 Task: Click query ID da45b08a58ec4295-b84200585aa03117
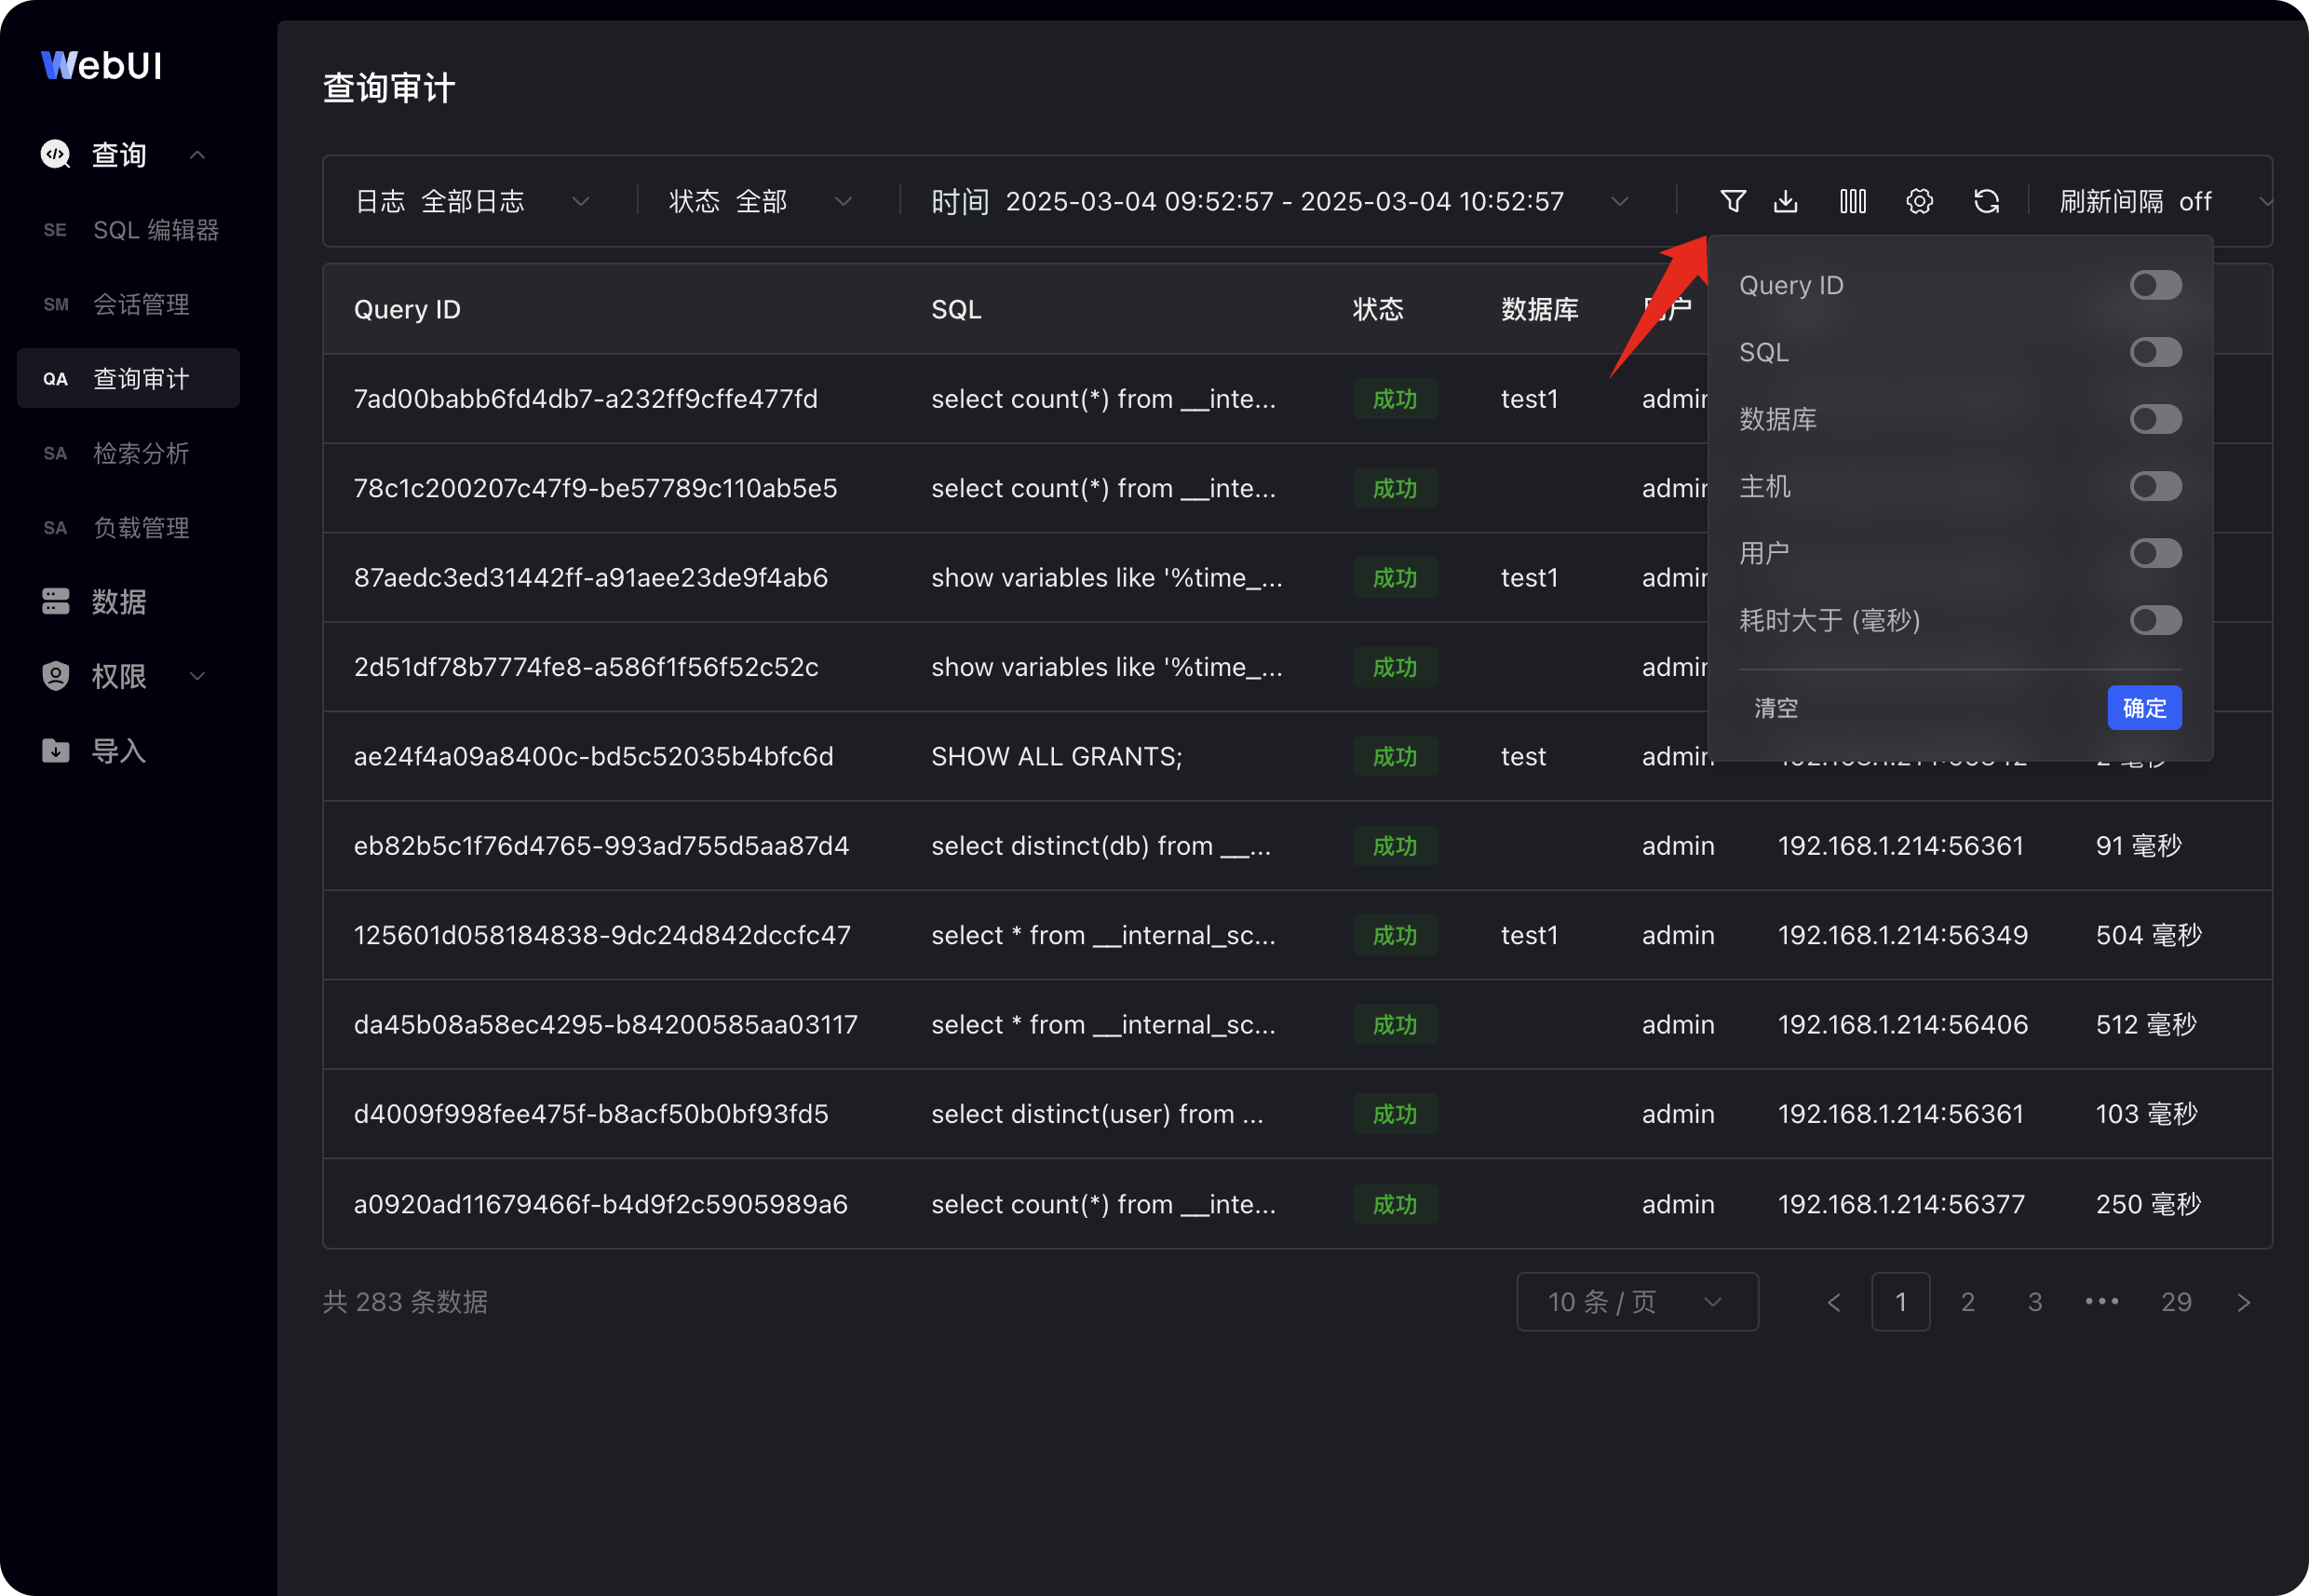(x=605, y=1024)
